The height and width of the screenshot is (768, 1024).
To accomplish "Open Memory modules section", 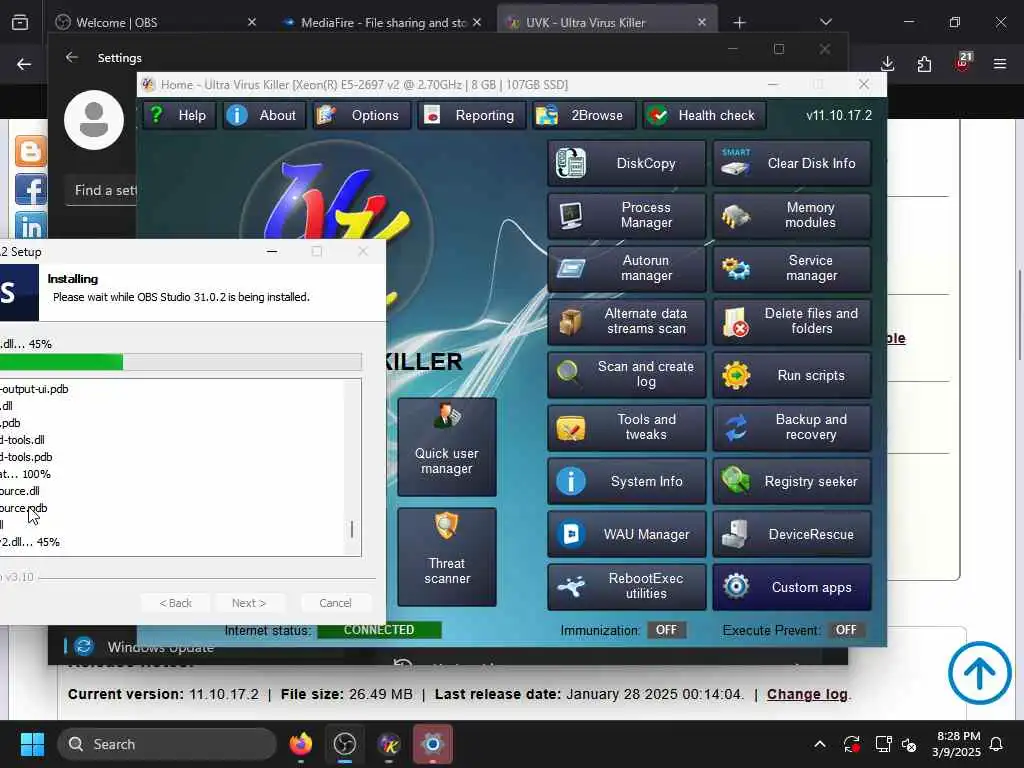I will (792, 216).
